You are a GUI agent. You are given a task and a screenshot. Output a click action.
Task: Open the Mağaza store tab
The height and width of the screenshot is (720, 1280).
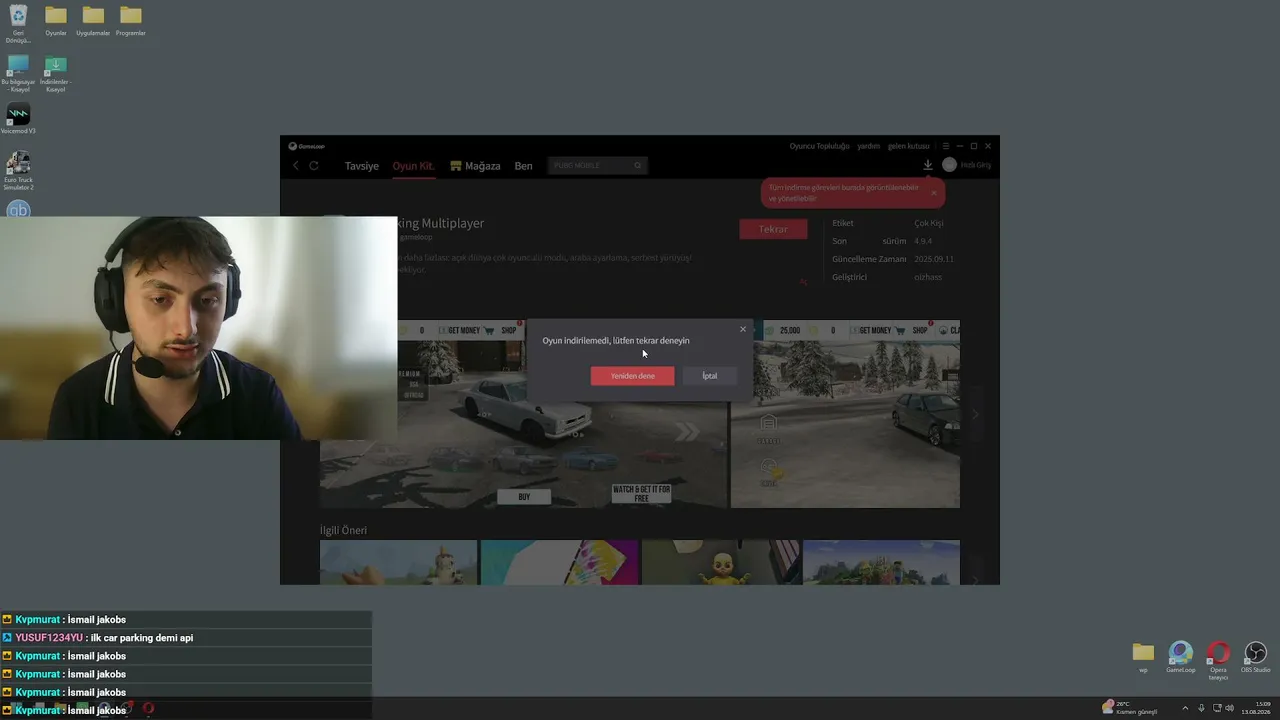point(475,166)
